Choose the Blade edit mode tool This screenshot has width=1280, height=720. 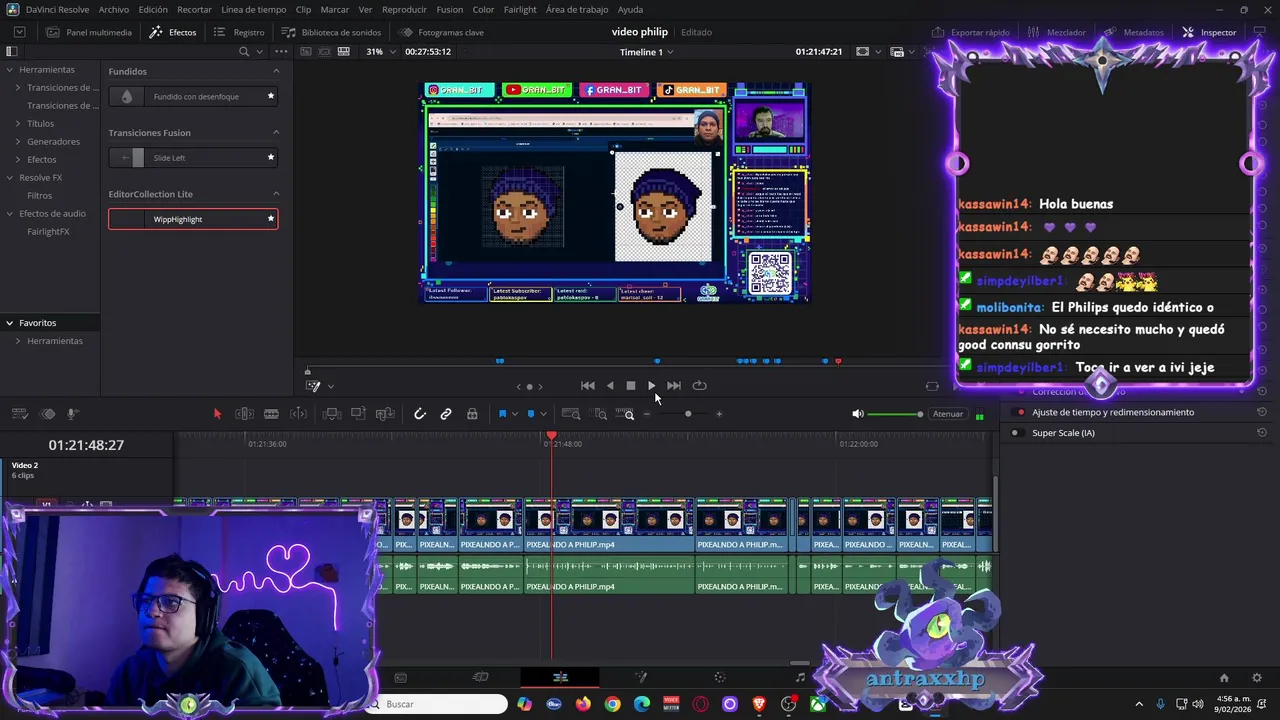point(271,414)
